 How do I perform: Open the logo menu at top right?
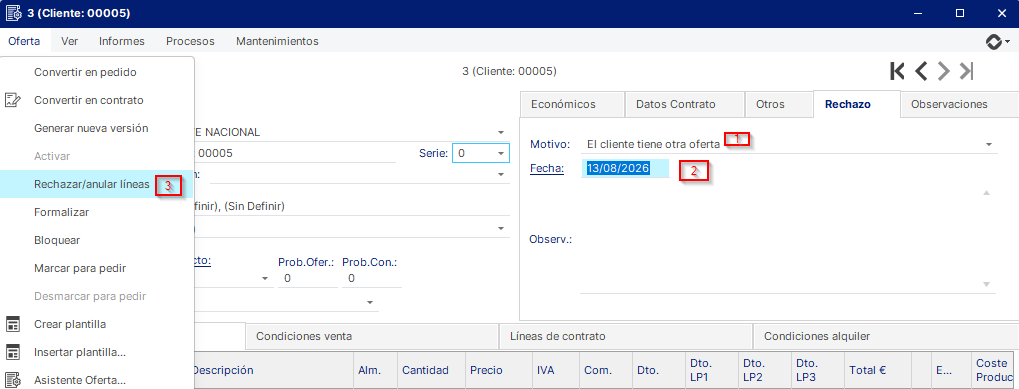coord(998,42)
